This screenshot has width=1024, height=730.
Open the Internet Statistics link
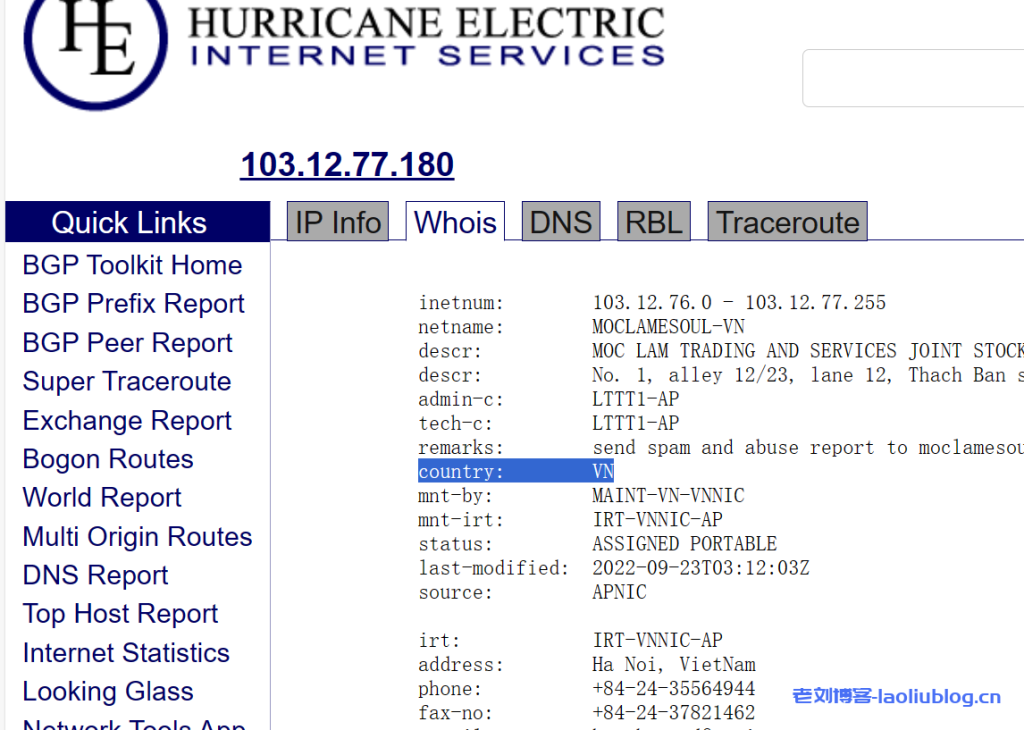pyautogui.click(x=126, y=653)
